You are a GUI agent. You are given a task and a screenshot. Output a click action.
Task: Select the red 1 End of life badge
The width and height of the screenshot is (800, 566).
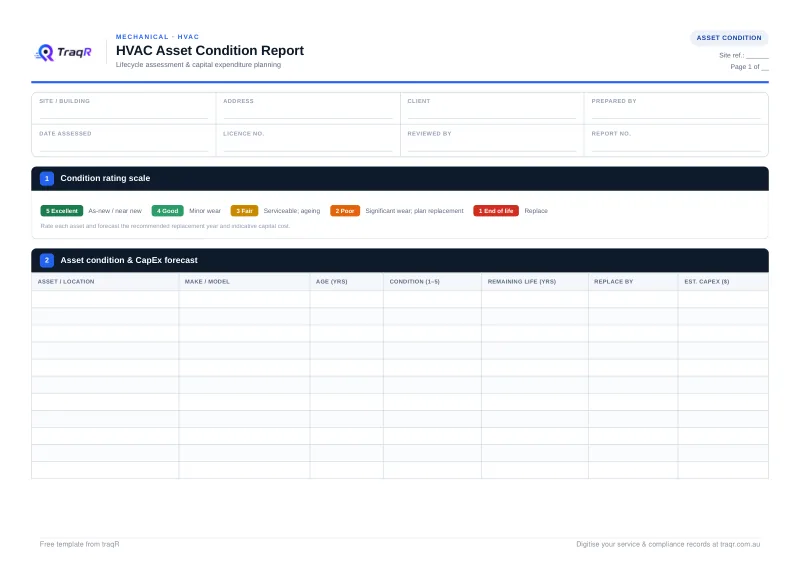tap(496, 211)
